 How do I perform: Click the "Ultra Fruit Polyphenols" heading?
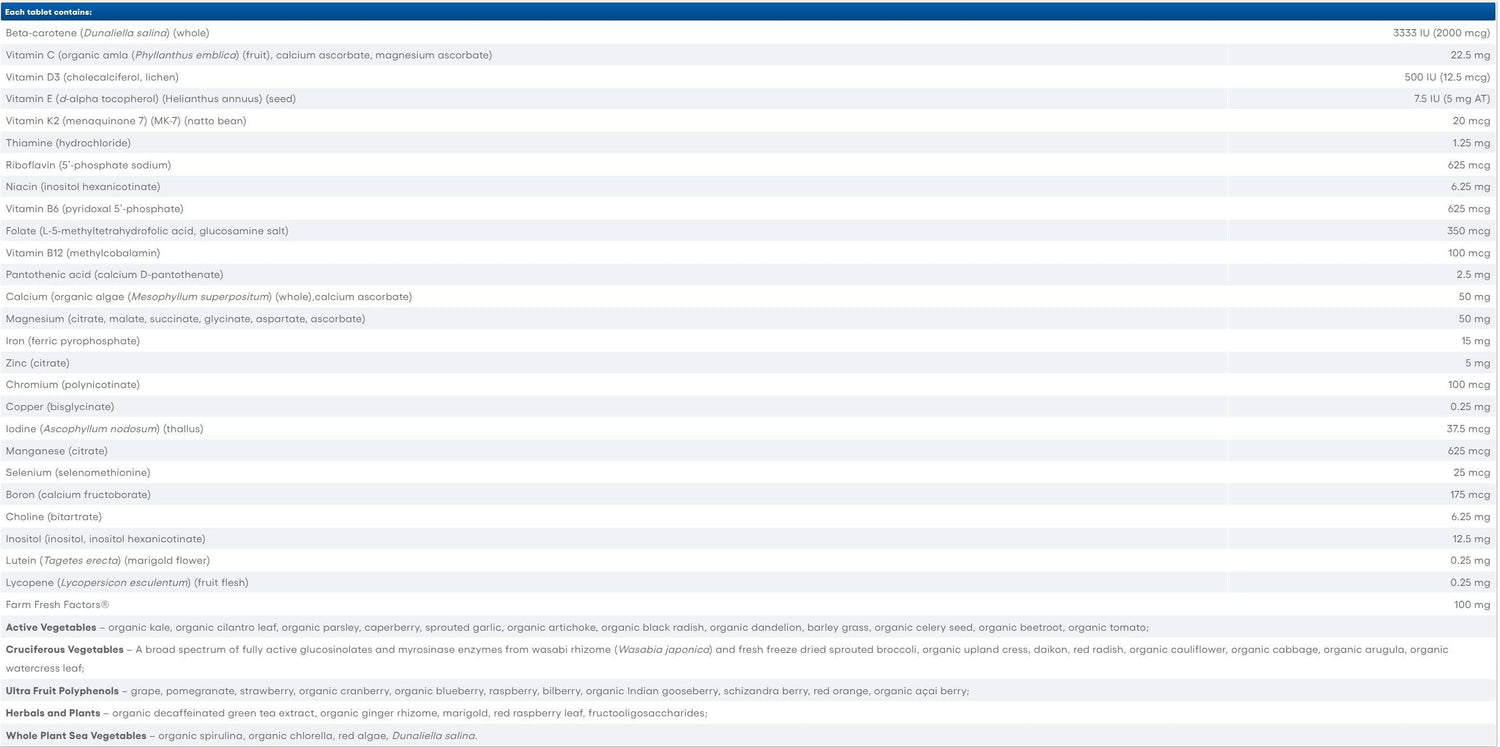pyautogui.click(x=63, y=691)
